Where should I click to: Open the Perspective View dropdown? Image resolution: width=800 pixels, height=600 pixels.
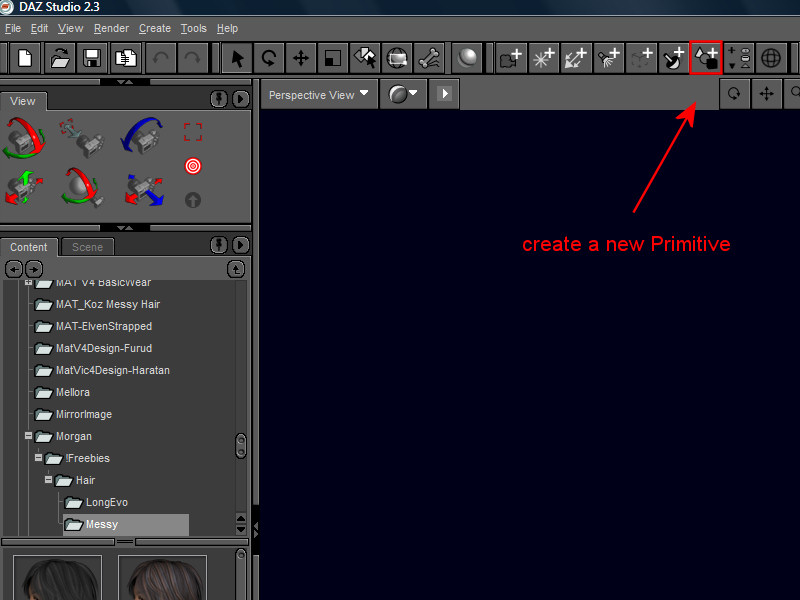[319, 94]
